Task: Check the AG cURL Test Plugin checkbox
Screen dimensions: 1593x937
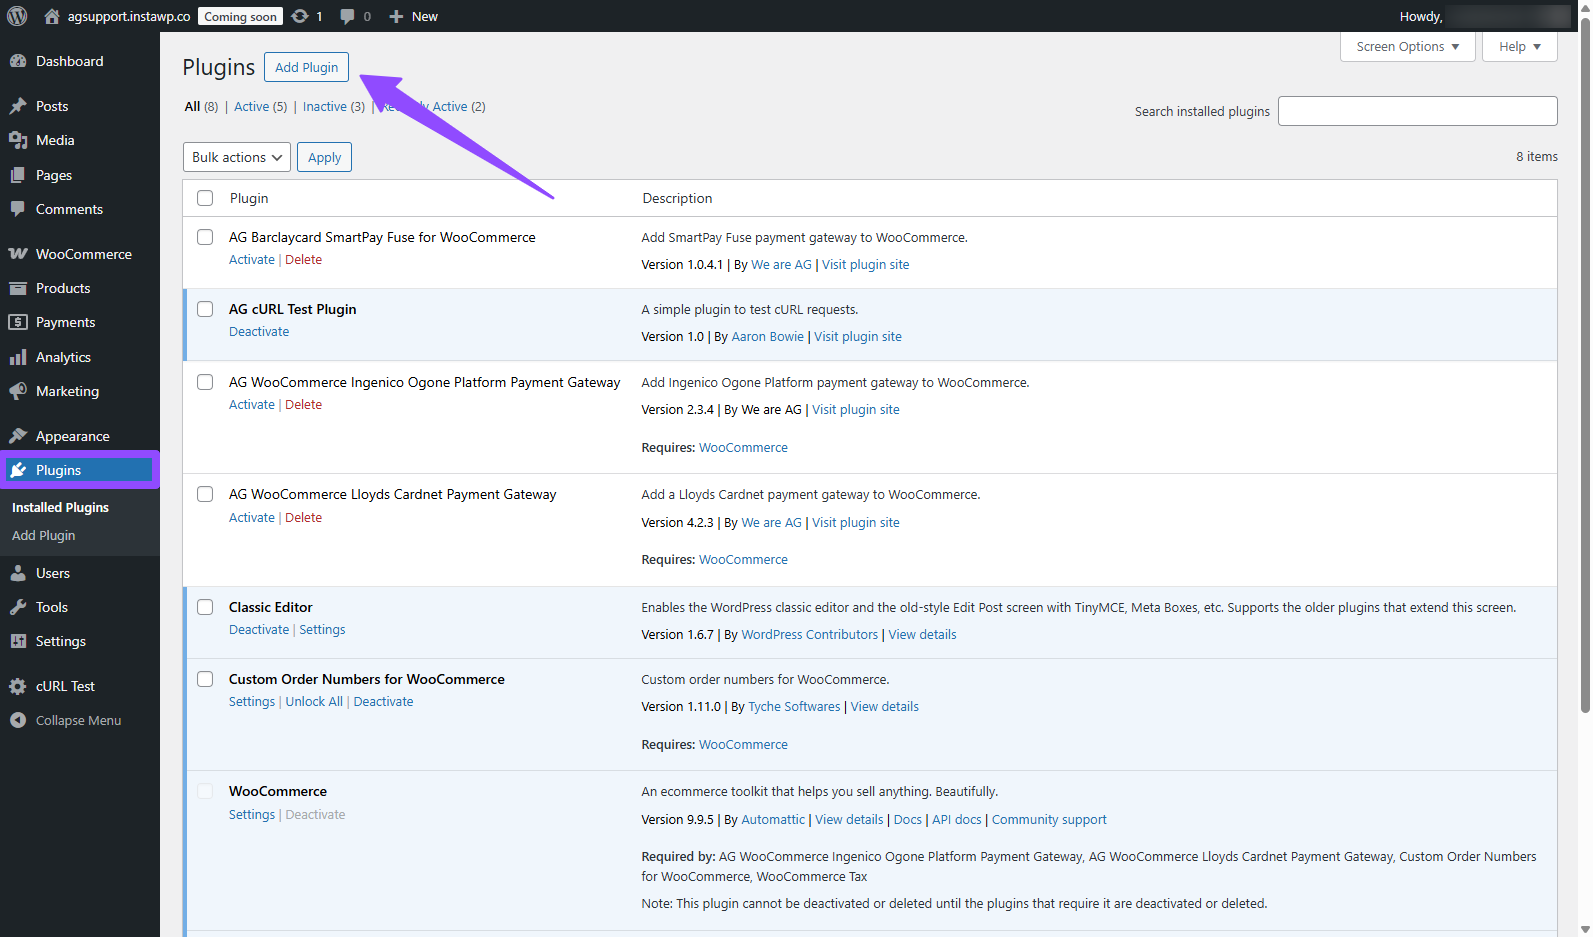Action: [x=205, y=309]
